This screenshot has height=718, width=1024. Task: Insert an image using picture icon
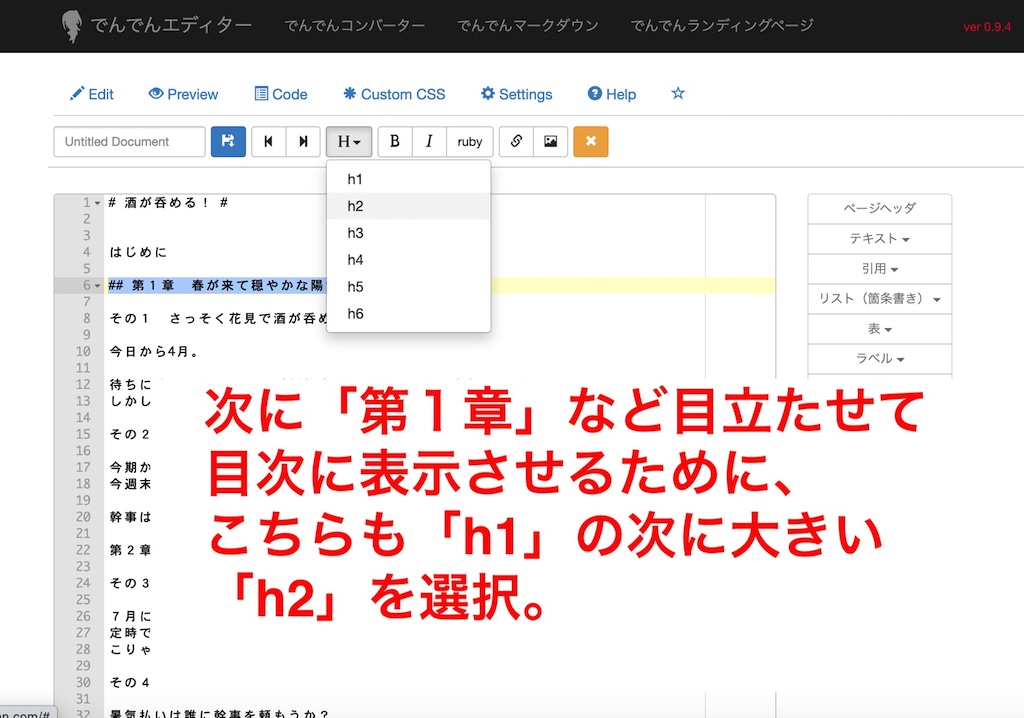pos(550,142)
